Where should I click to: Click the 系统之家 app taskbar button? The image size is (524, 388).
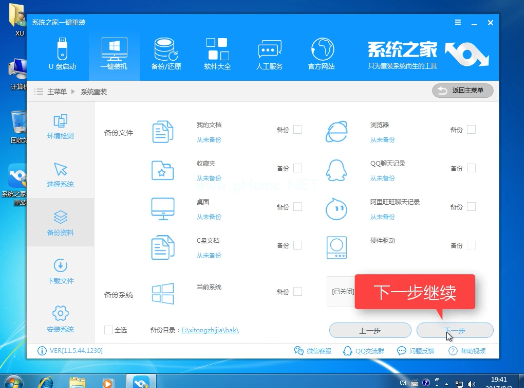[x=141, y=382]
